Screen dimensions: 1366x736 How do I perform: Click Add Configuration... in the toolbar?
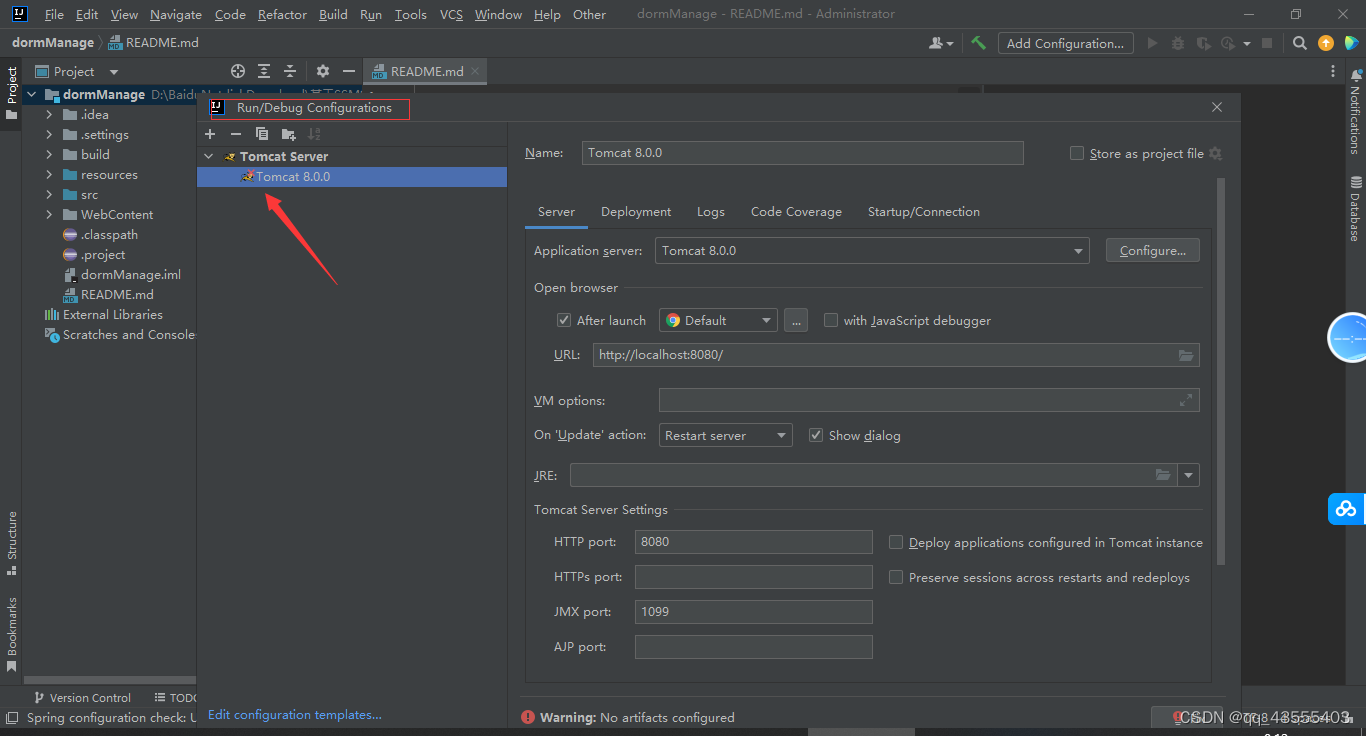pos(1066,43)
